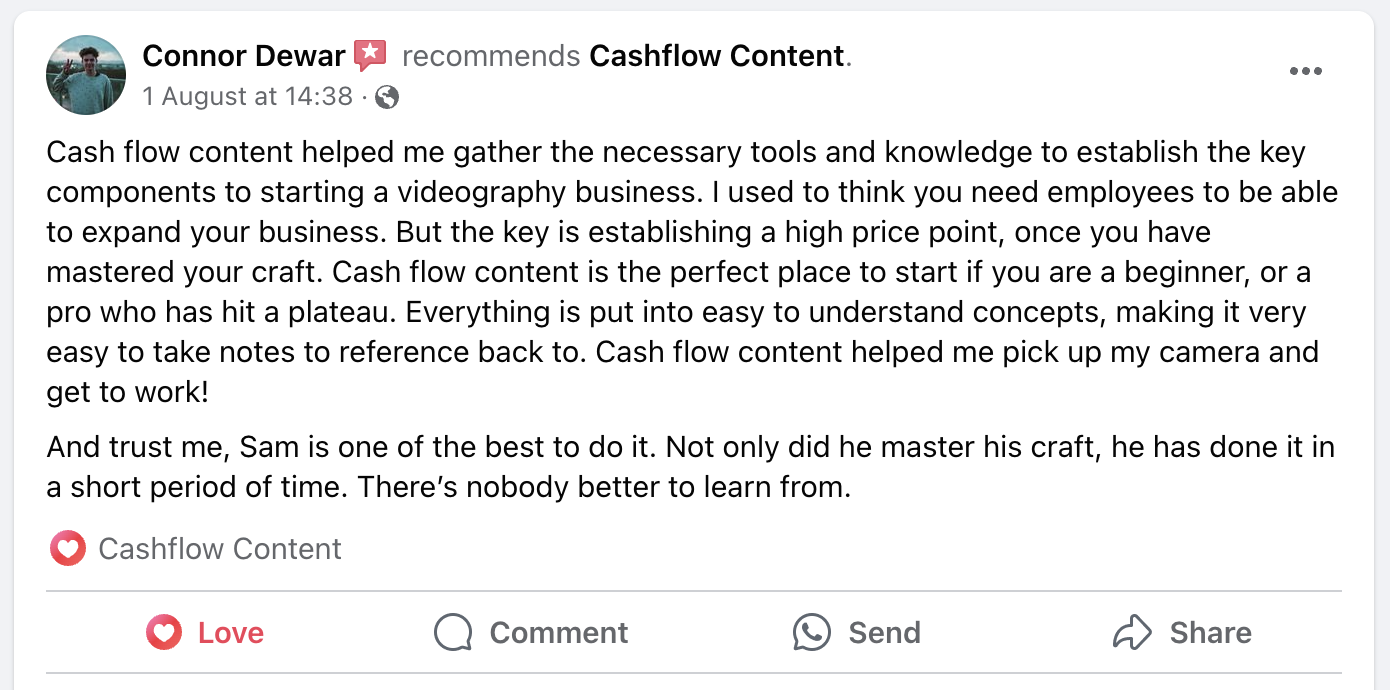
Task: Click the WhatsApp Send icon
Action: [811, 632]
